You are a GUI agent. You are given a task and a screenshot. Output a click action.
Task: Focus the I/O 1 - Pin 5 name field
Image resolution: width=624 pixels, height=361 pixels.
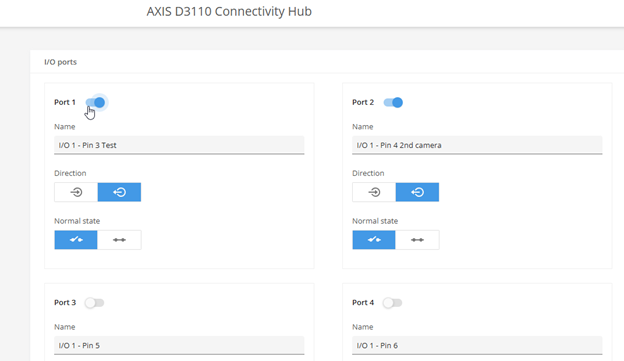click(x=179, y=345)
